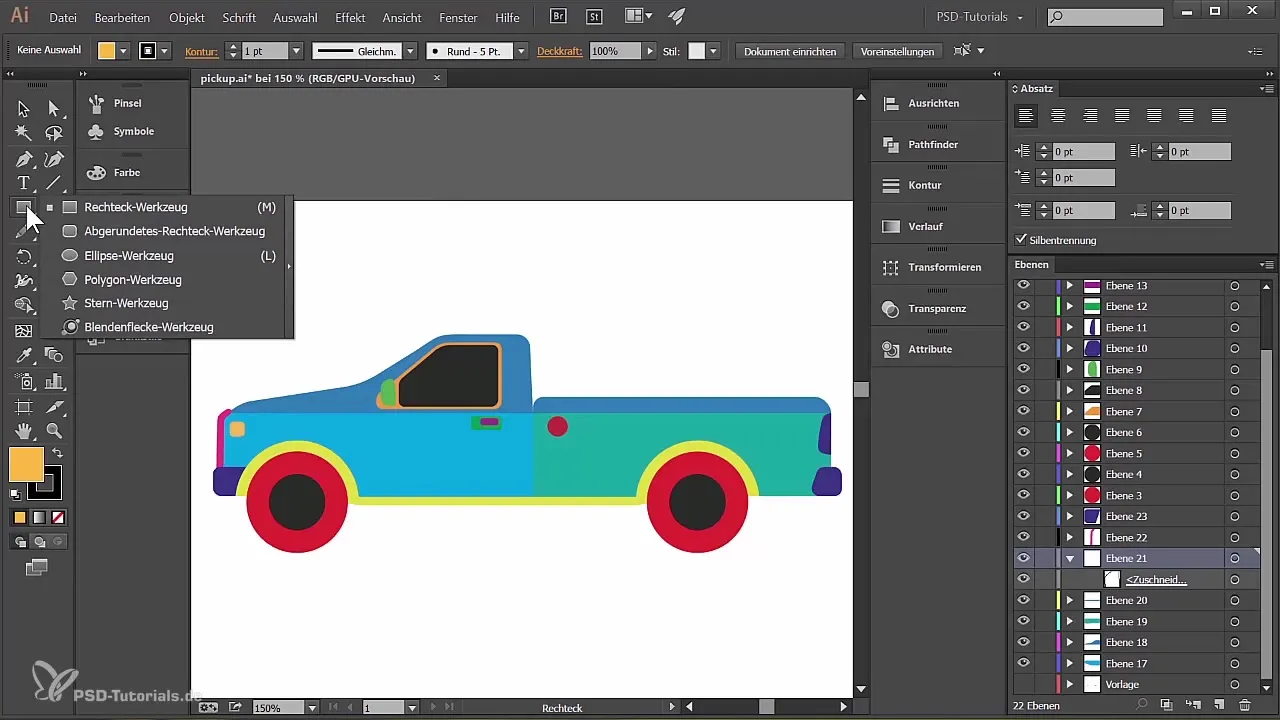Screen dimensions: 1280x720
Task: Select the Zoom tool
Action: [x=54, y=431]
